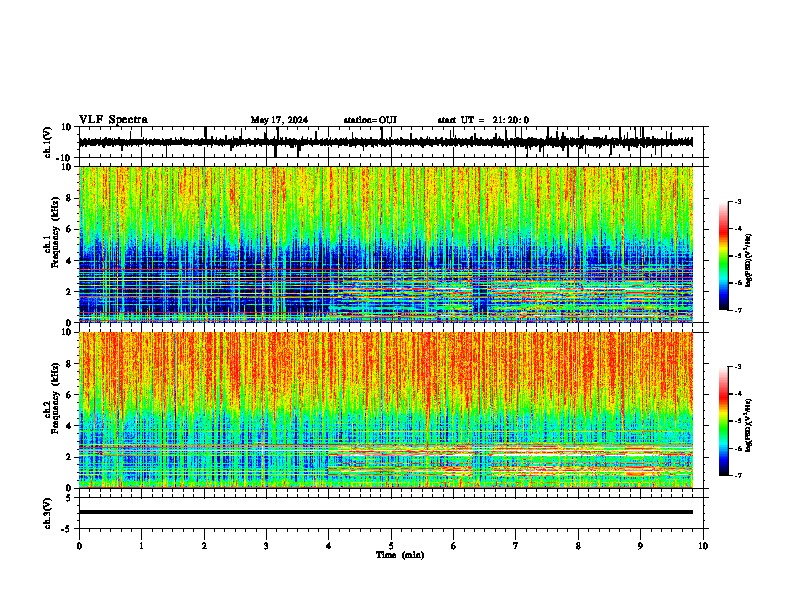
Task: Click the ch.1 "Frequency (kHz)" axis label
Action: [56, 233]
